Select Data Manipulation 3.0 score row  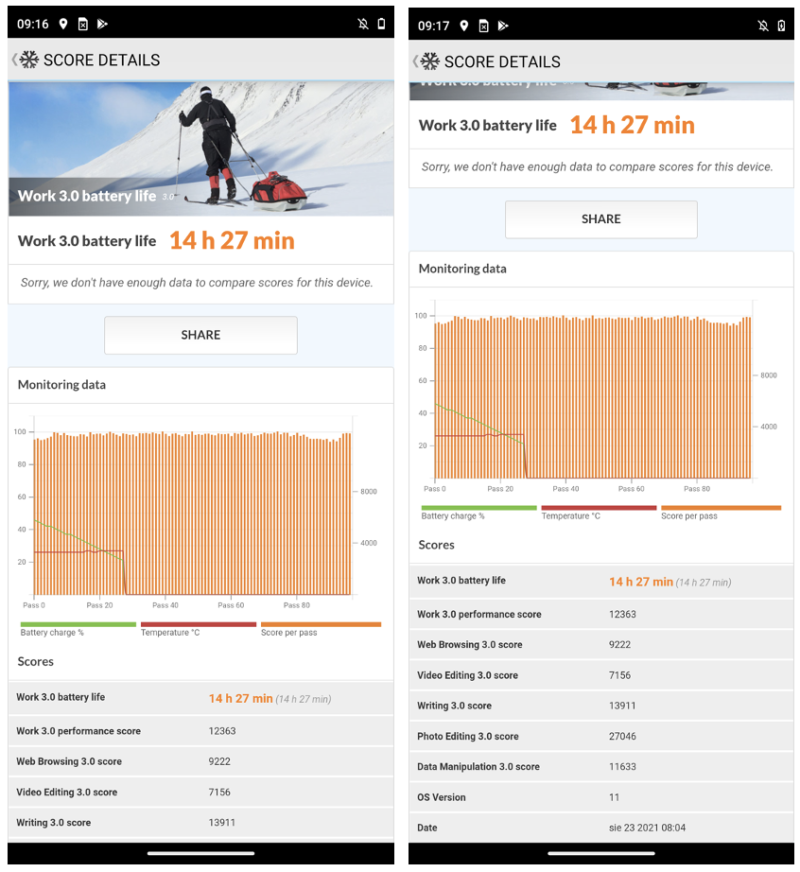click(x=601, y=767)
